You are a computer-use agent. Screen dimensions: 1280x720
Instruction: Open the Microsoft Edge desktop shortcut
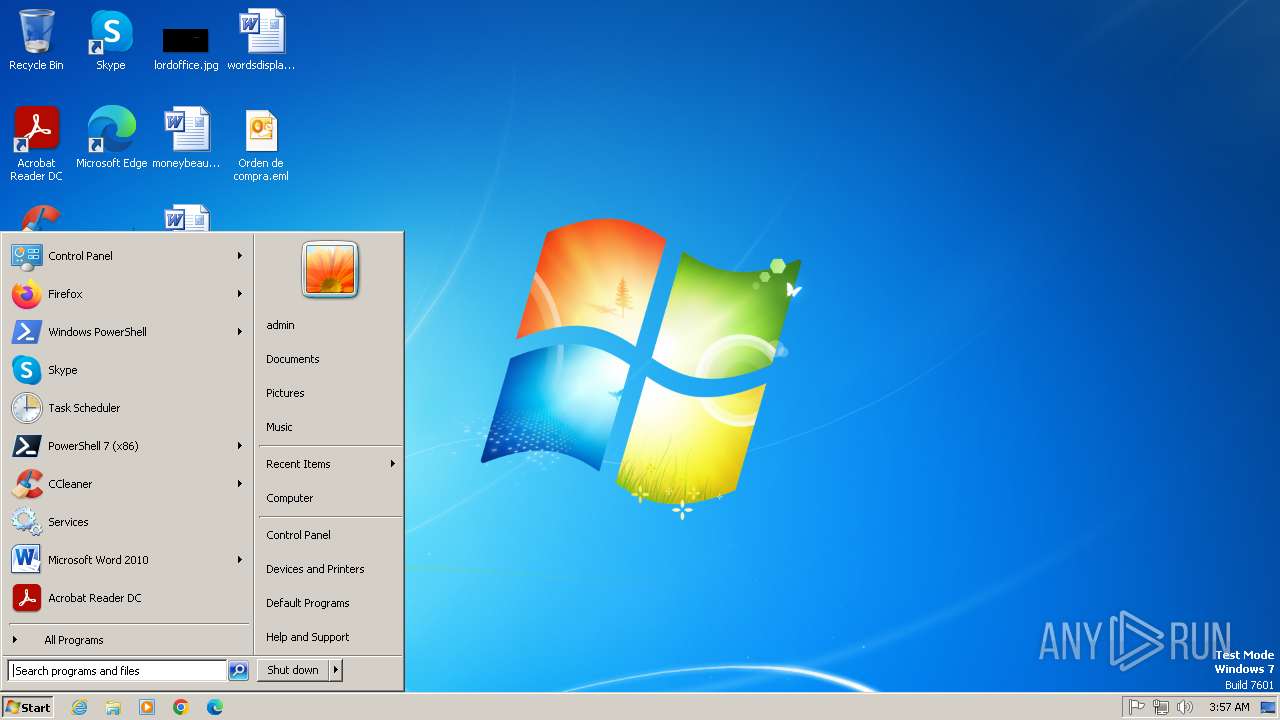[x=111, y=138]
